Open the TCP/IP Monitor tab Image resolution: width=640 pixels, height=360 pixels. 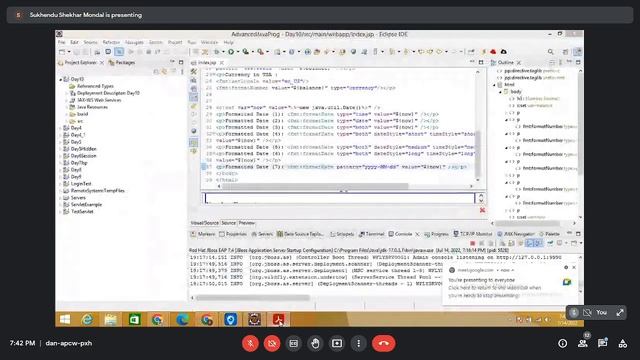coord(473,234)
